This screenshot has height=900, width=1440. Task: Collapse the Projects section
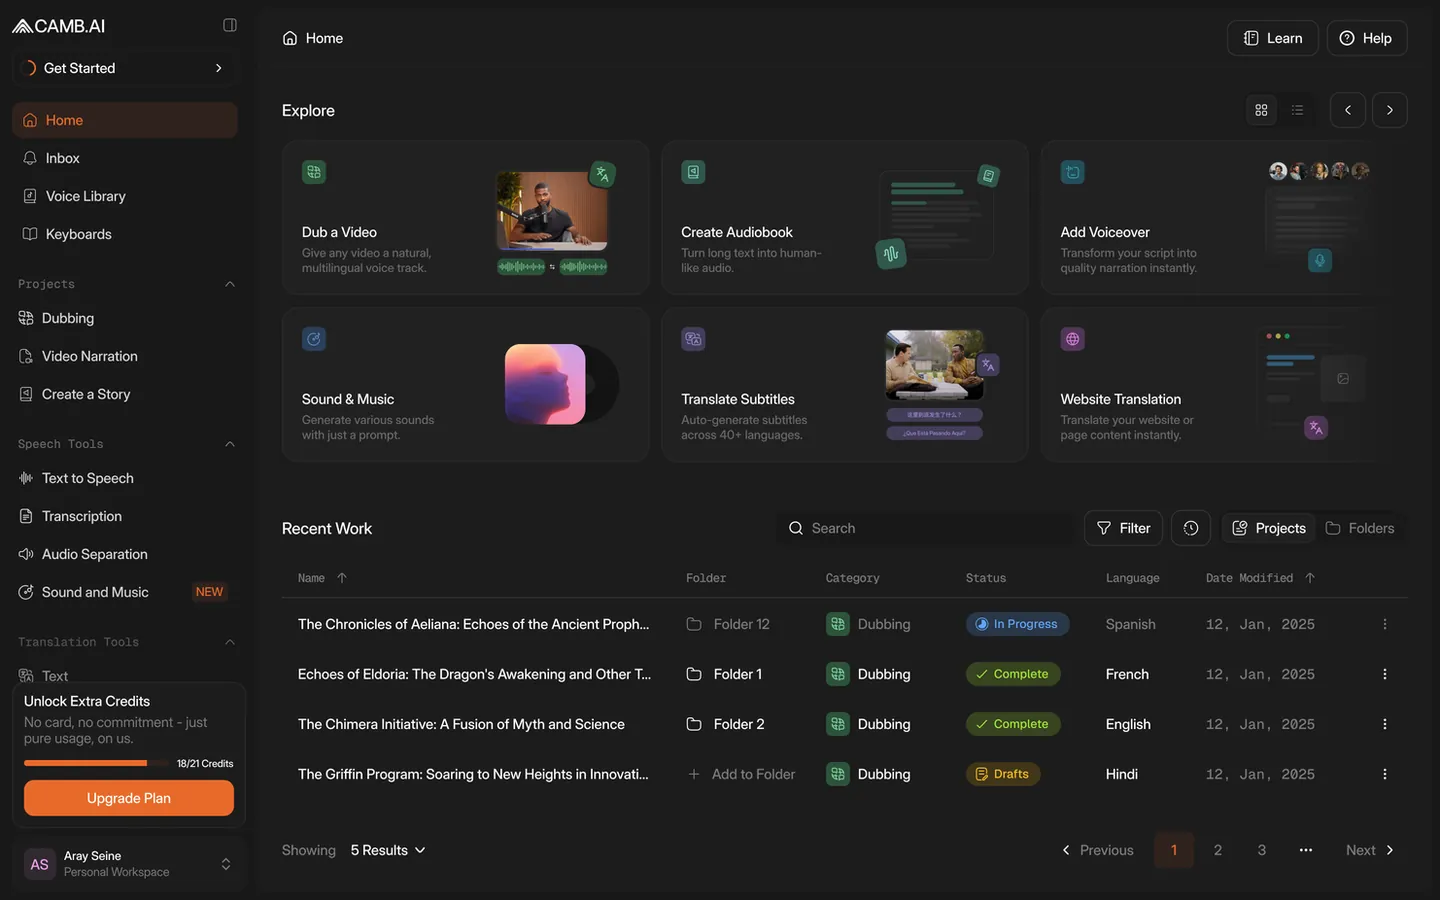pyautogui.click(x=230, y=284)
